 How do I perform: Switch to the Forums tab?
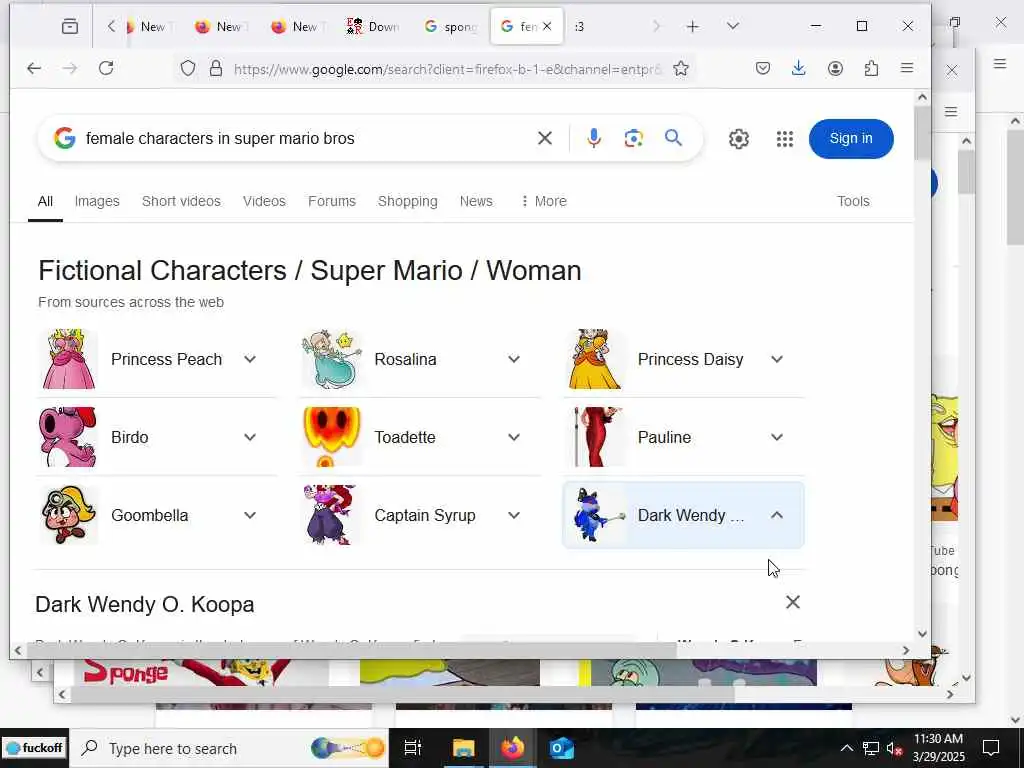(x=332, y=201)
